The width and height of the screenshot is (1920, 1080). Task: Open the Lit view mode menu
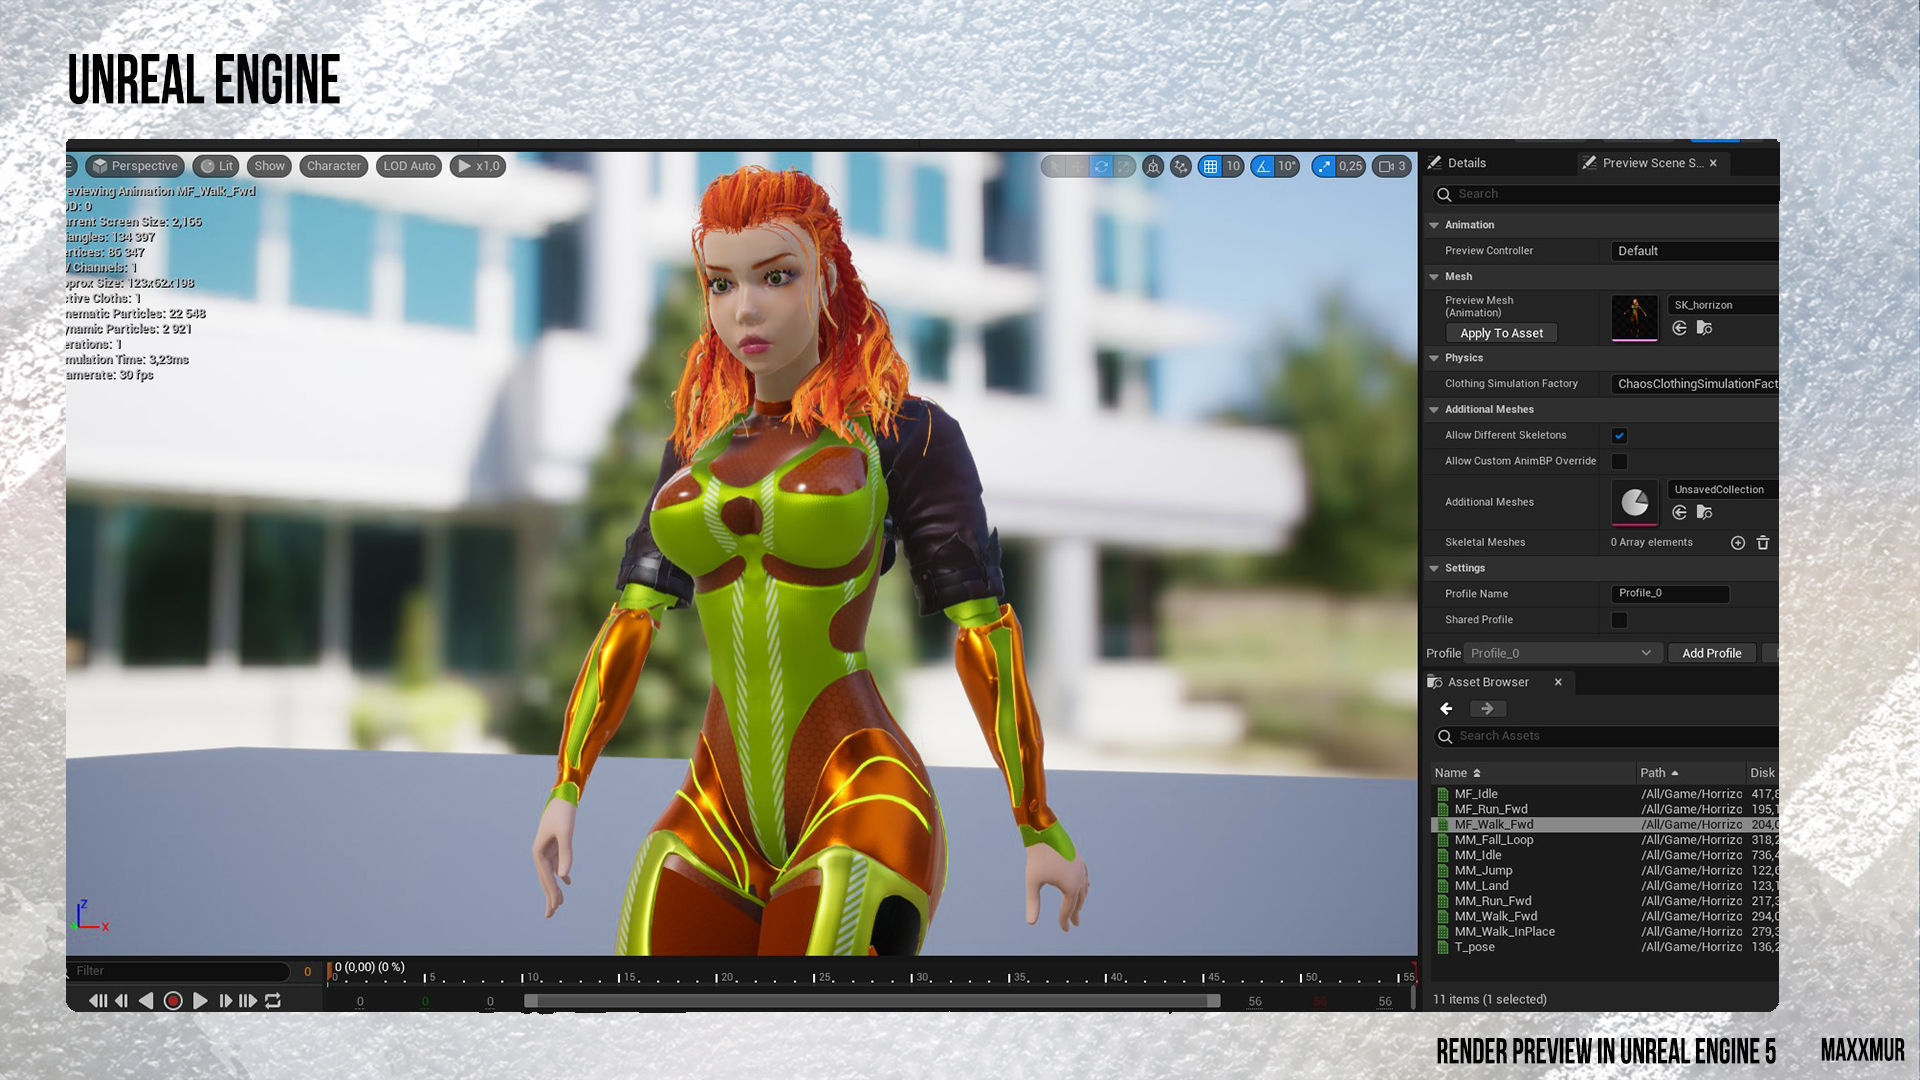click(x=217, y=166)
